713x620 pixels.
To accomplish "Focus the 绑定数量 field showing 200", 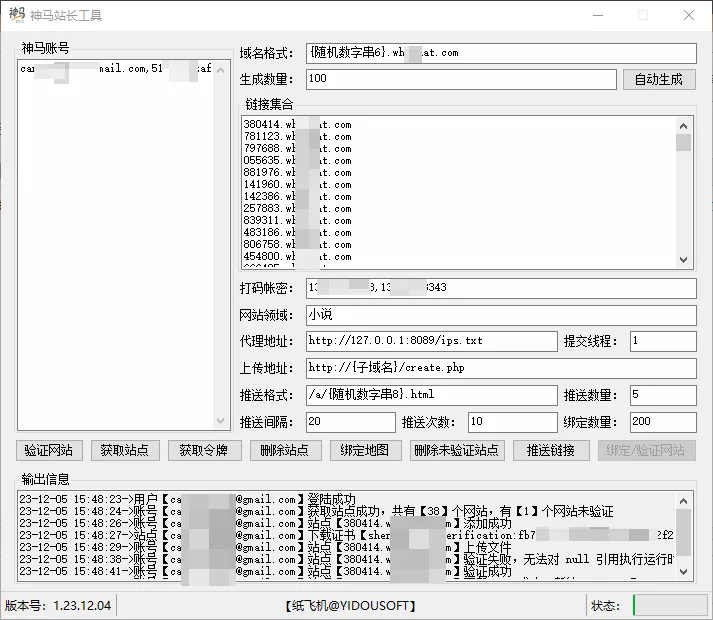I will point(663,422).
